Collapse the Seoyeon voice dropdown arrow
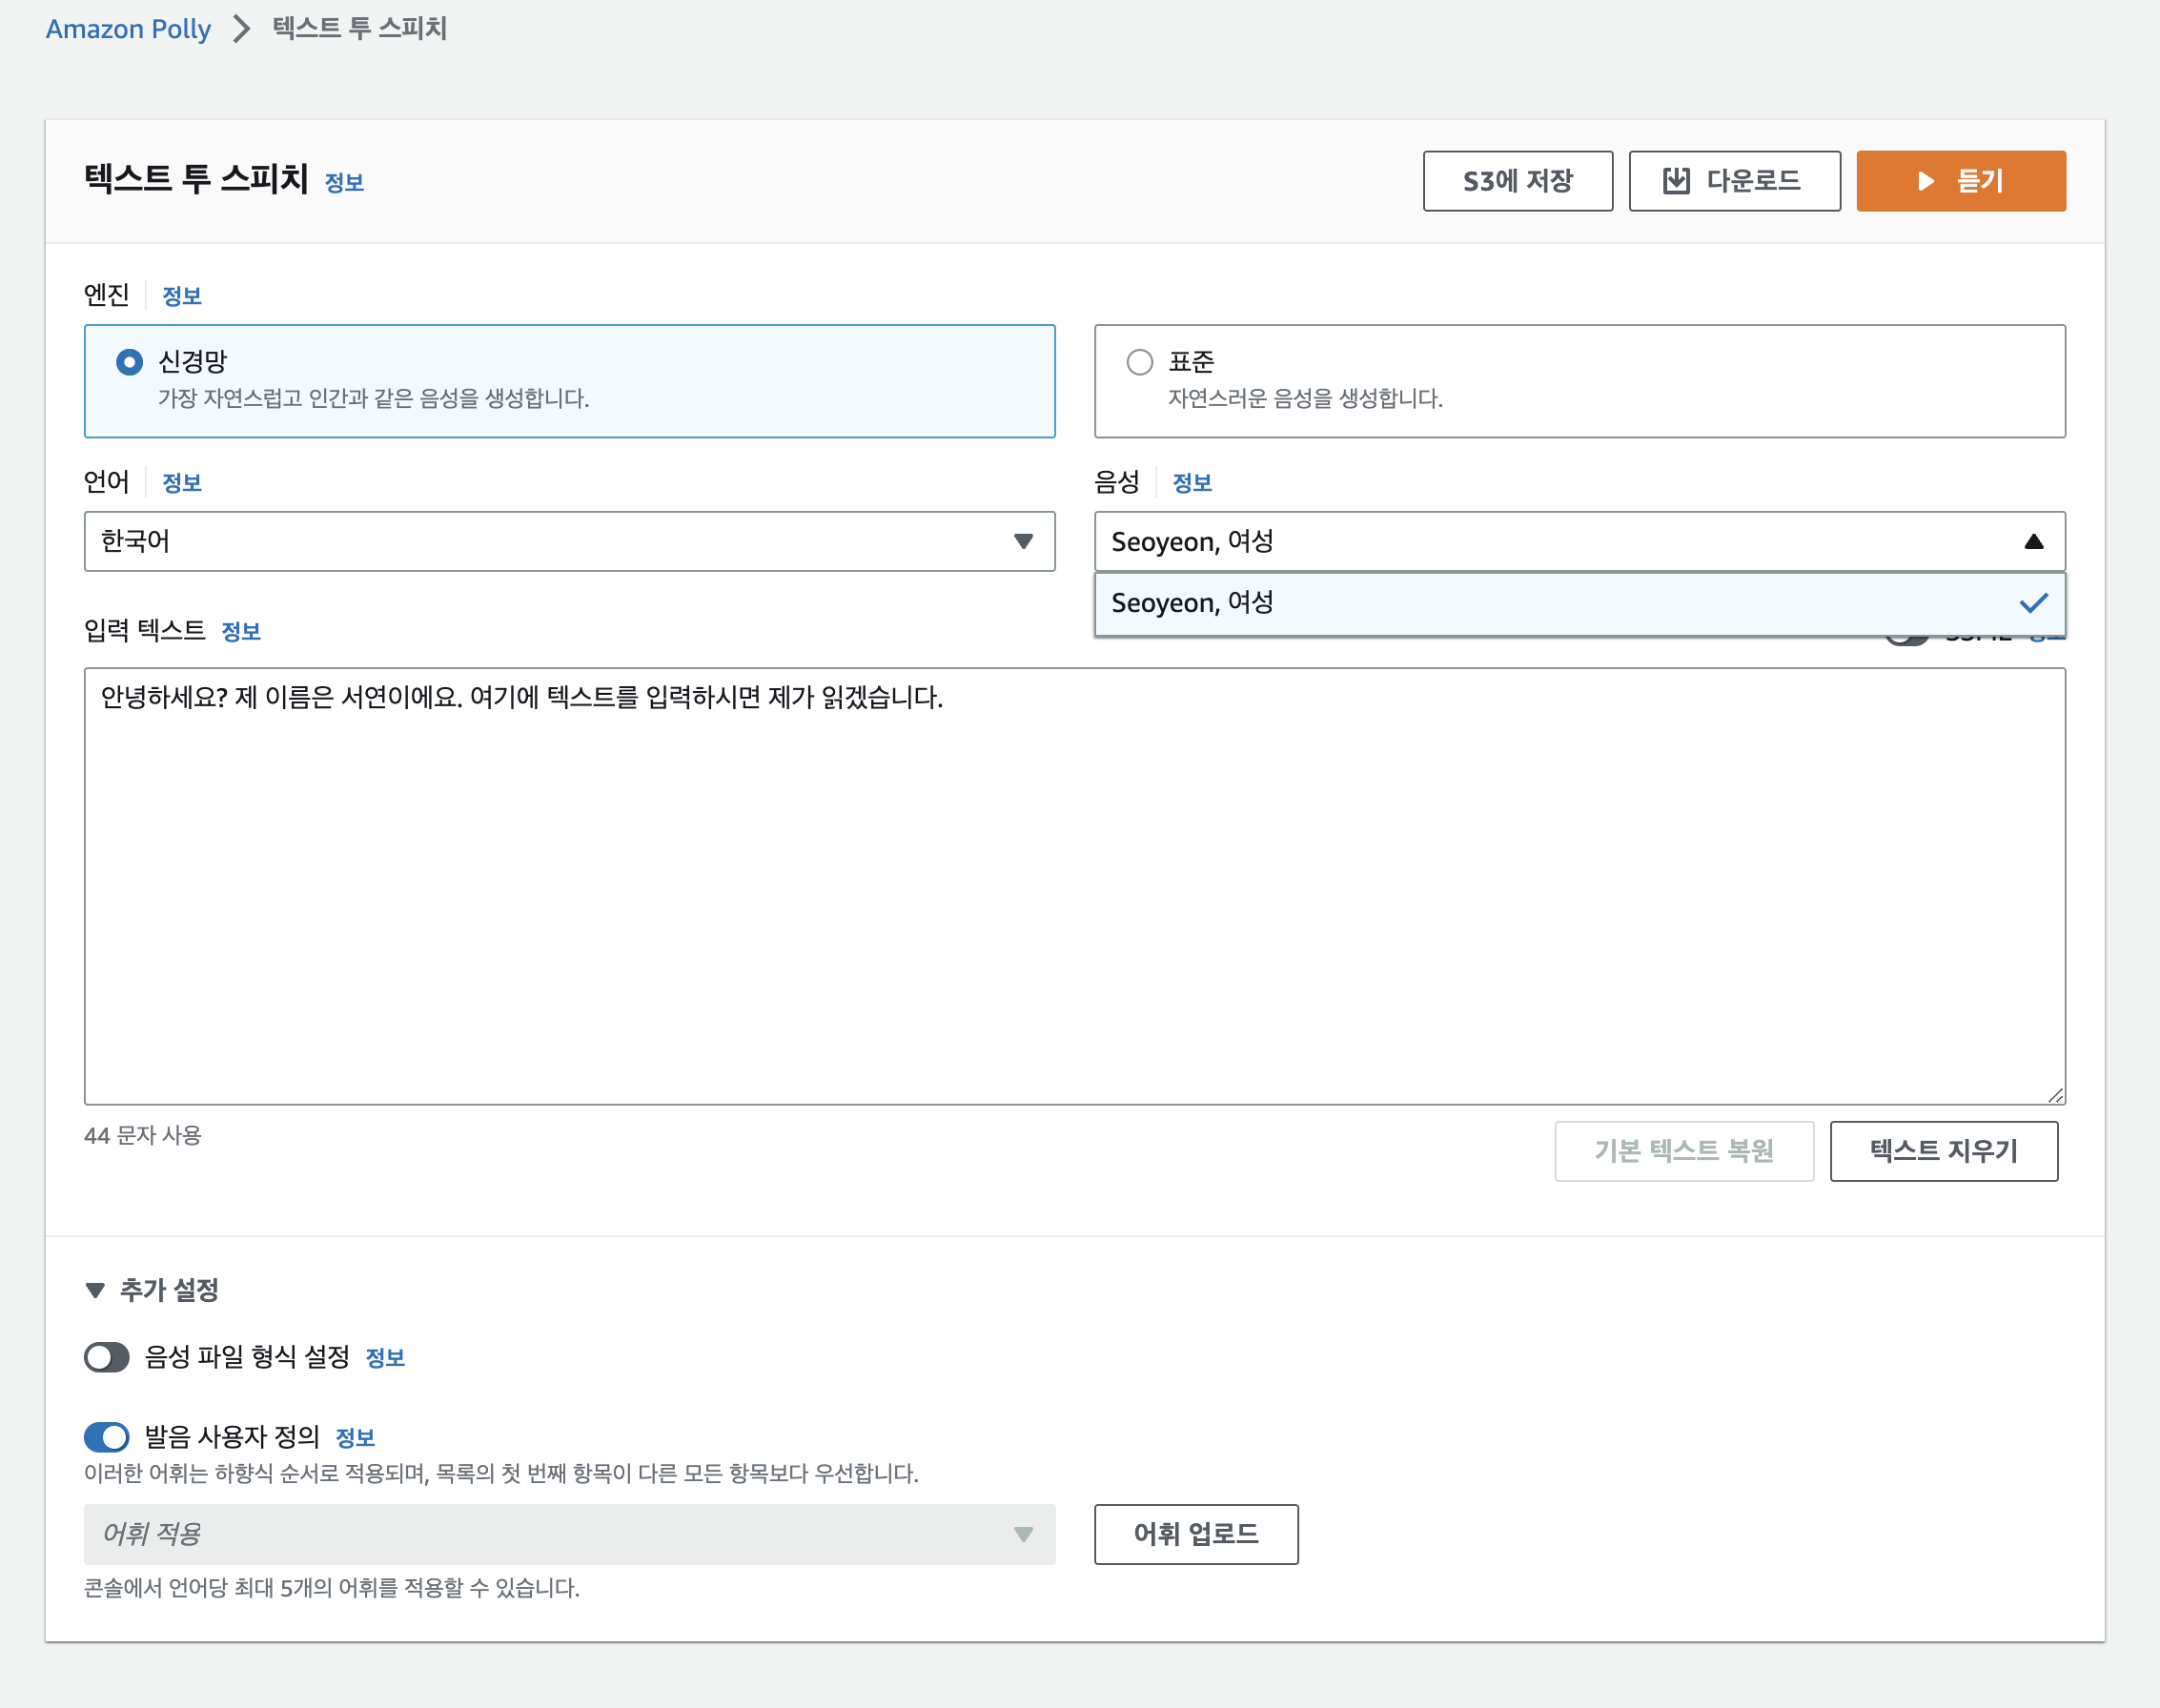Viewport: 2160px width, 1708px height. [x=2033, y=541]
